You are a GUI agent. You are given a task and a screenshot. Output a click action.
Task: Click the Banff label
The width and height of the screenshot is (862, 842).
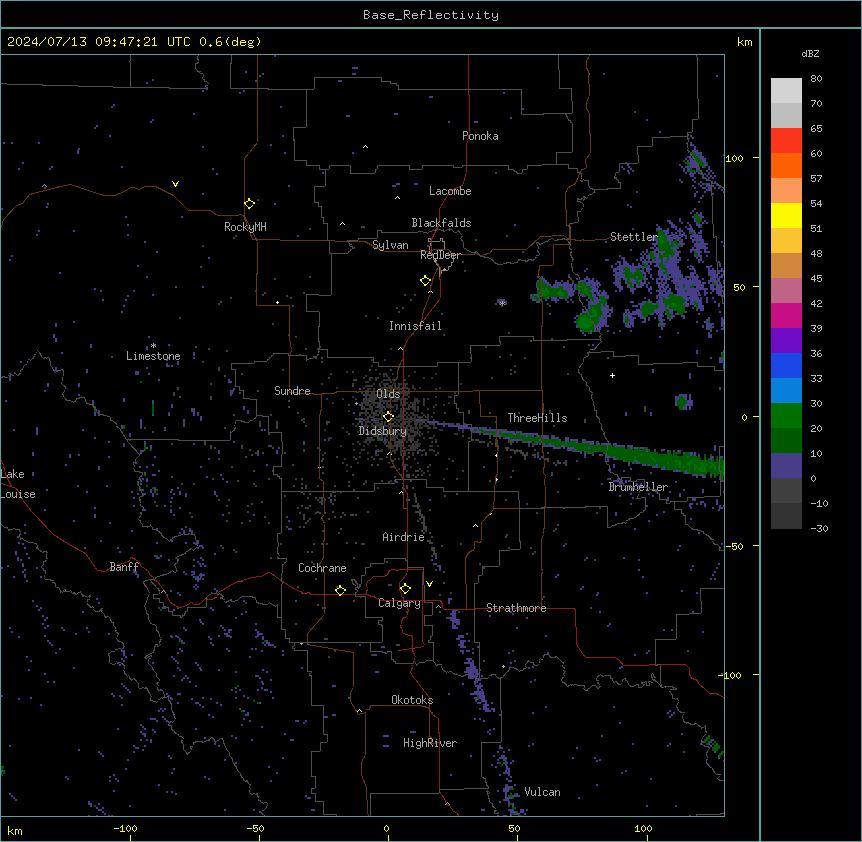[124, 567]
